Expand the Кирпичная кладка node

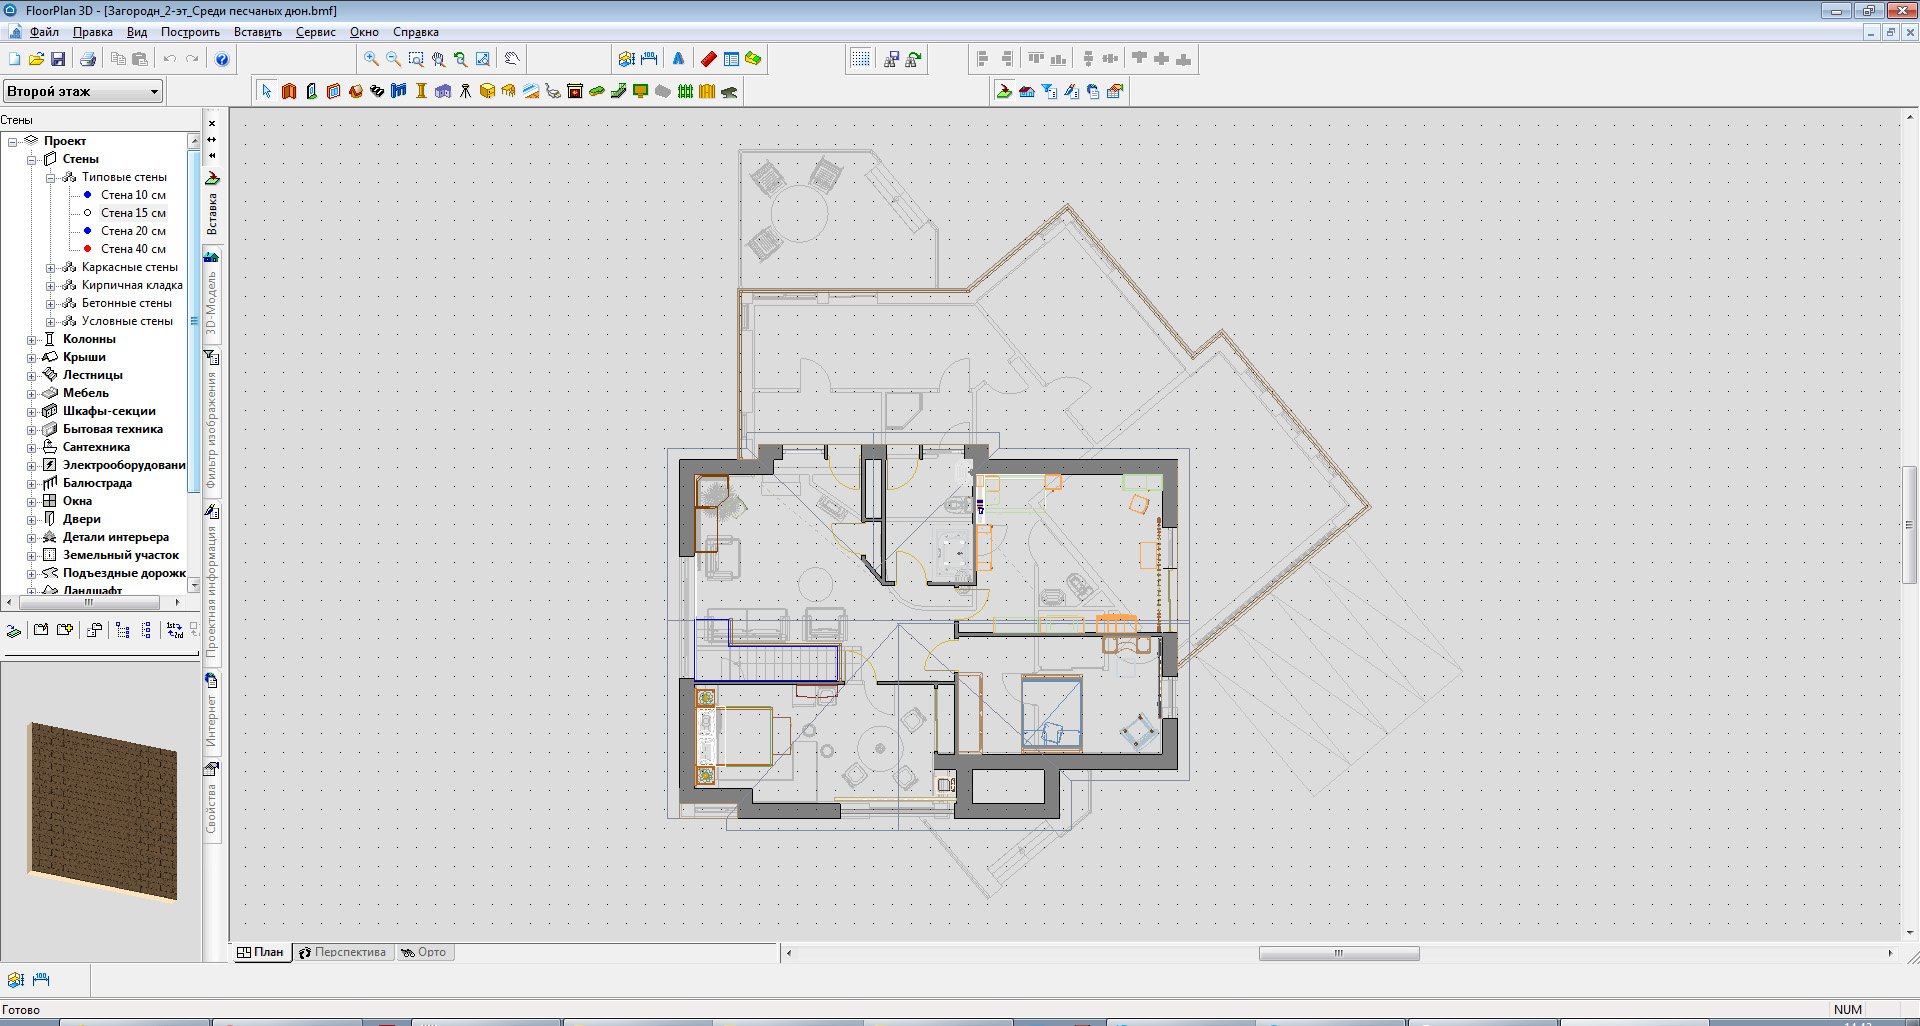point(50,285)
